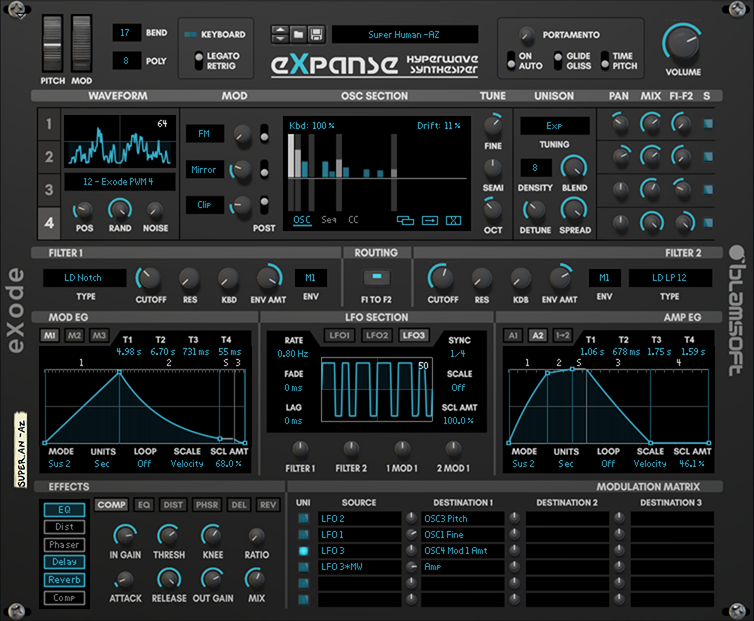The image size is (754, 621).
Task: Adjust the waveform NOISE knob
Action: [155, 210]
